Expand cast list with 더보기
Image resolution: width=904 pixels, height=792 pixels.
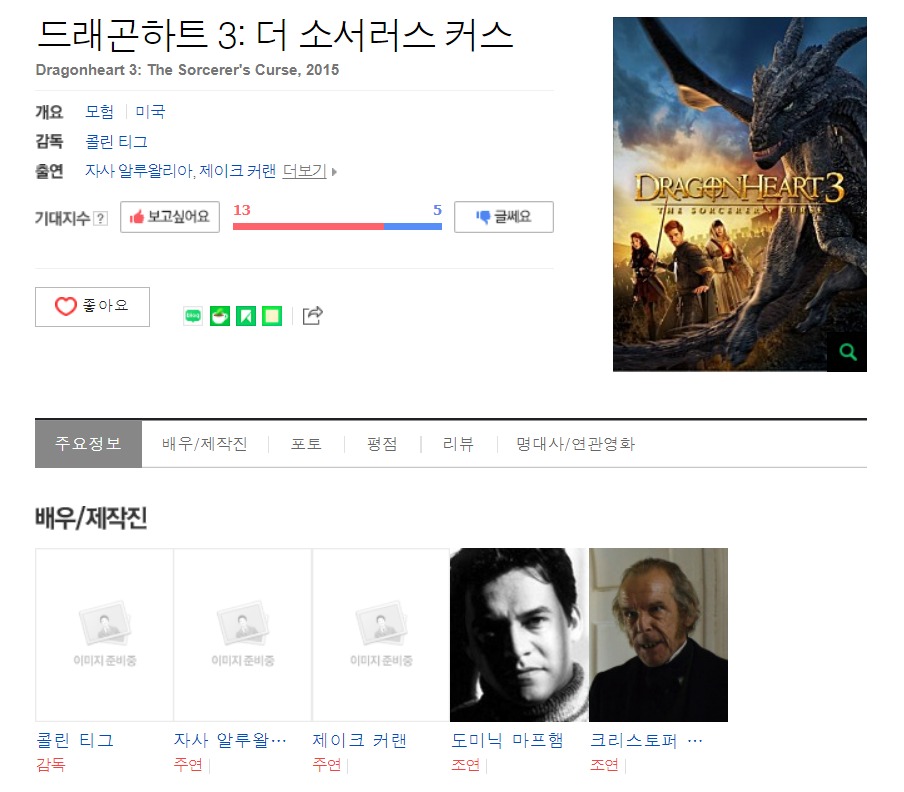(305, 171)
